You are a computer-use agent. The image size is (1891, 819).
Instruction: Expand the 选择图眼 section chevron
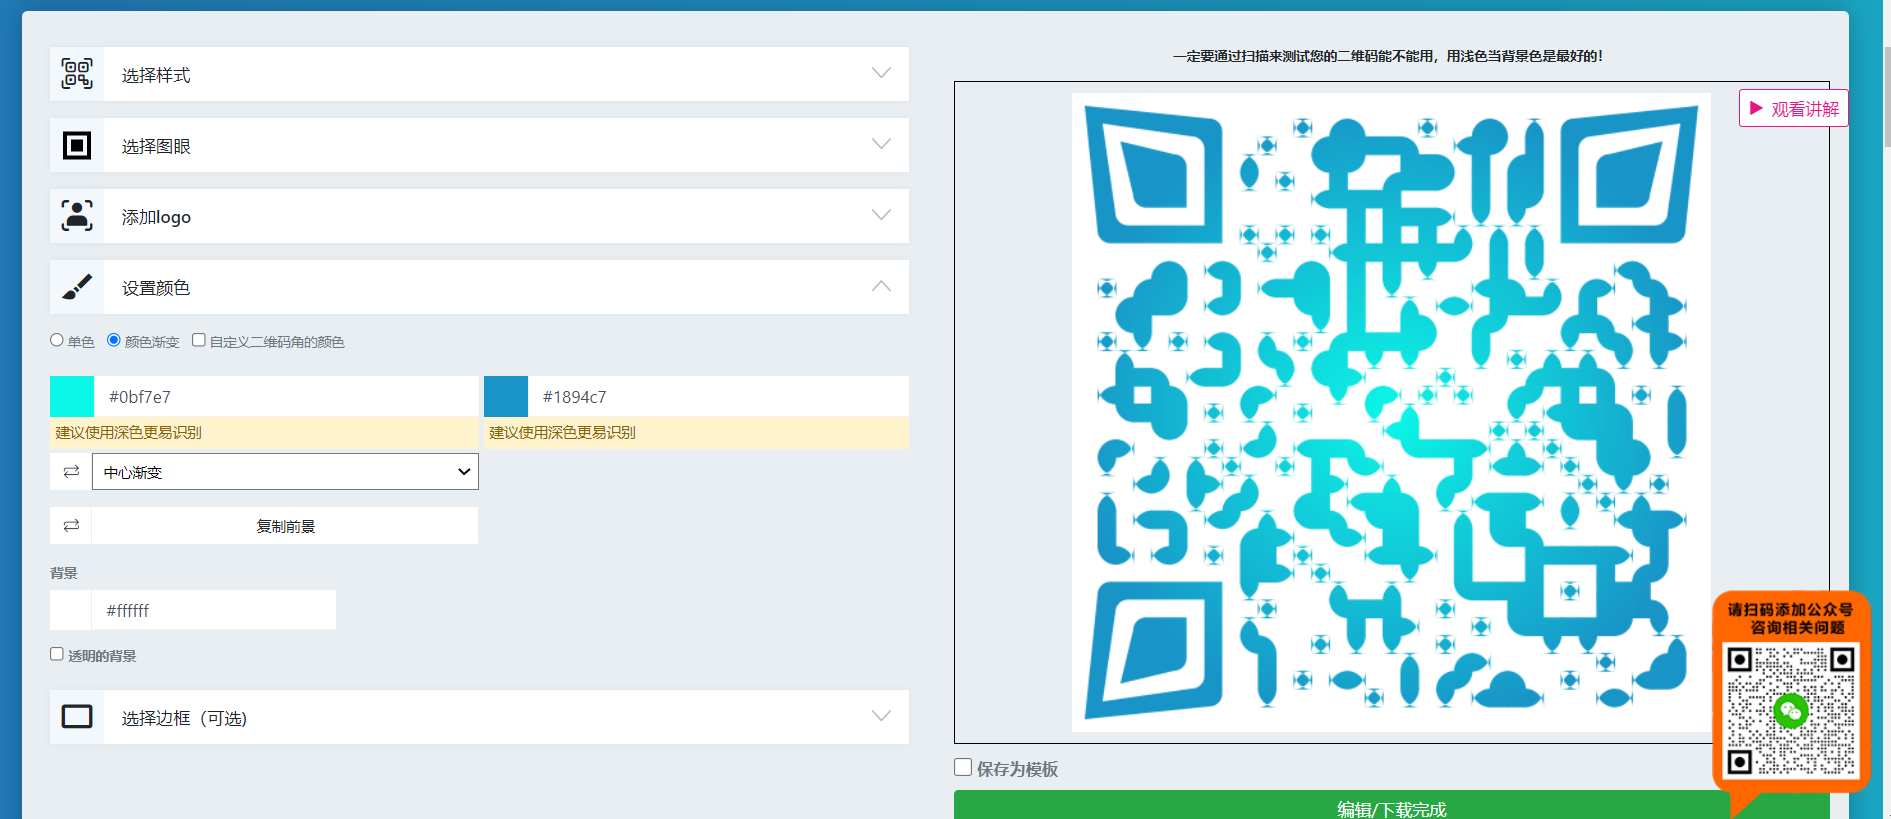coord(881,144)
